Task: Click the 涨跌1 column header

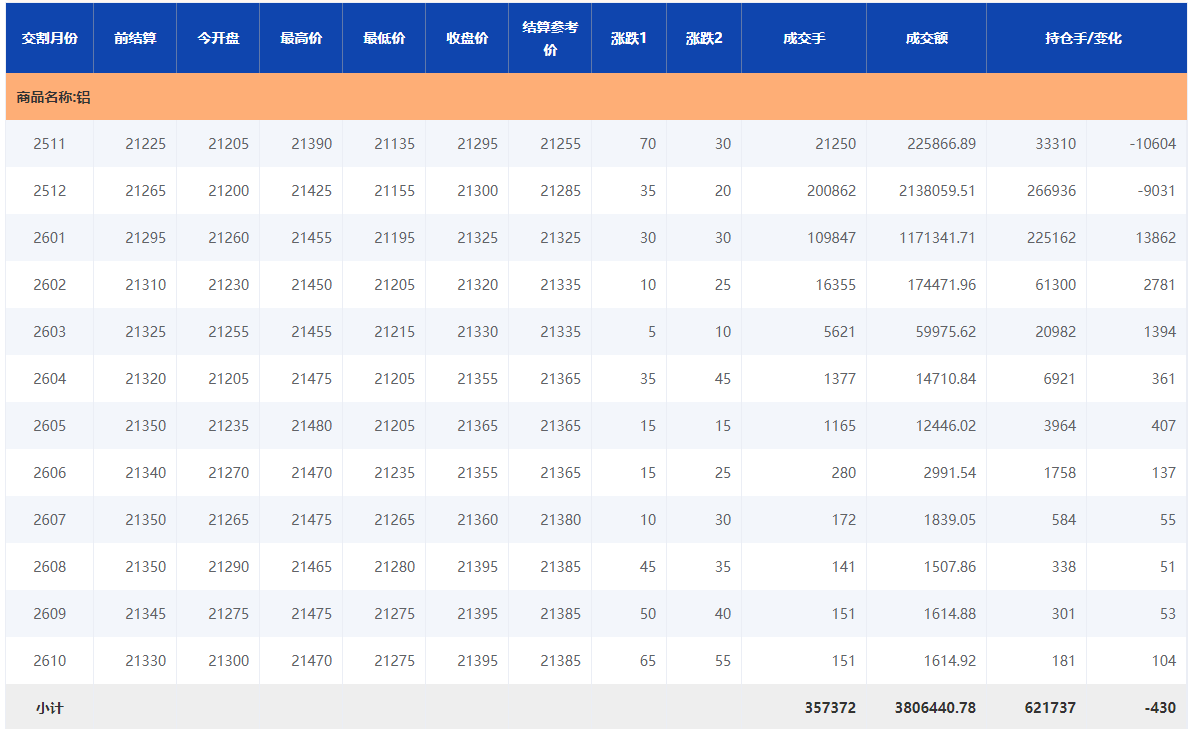Action: (629, 38)
